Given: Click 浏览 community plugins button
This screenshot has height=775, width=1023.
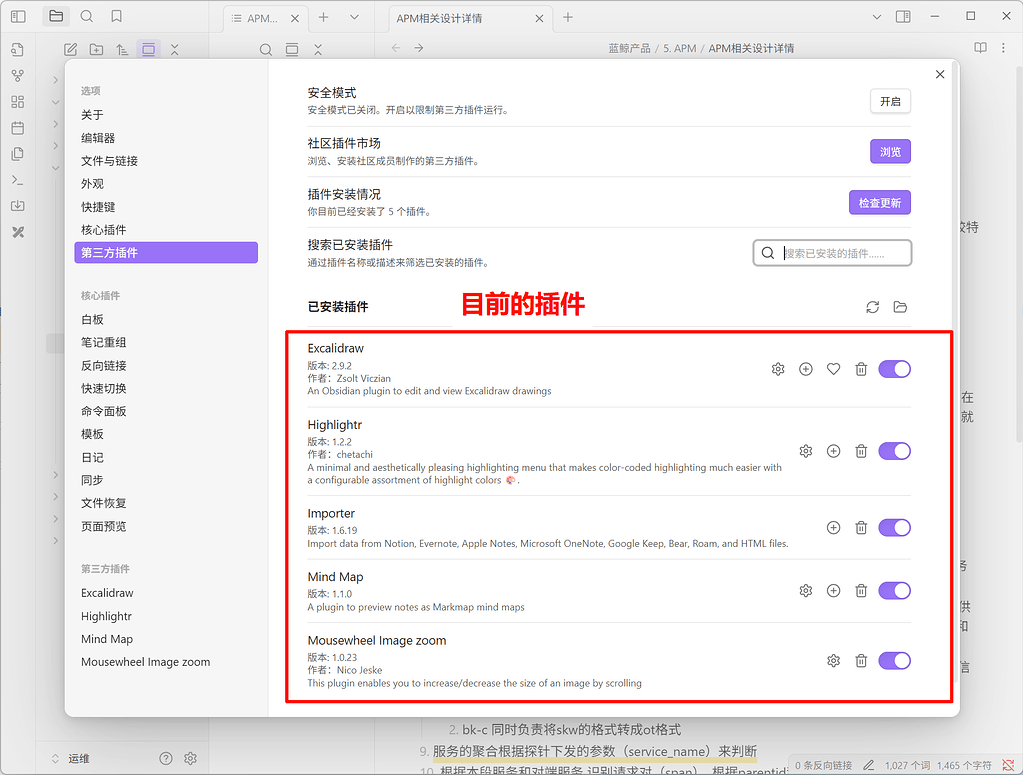Looking at the screenshot, I should pos(890,151).
